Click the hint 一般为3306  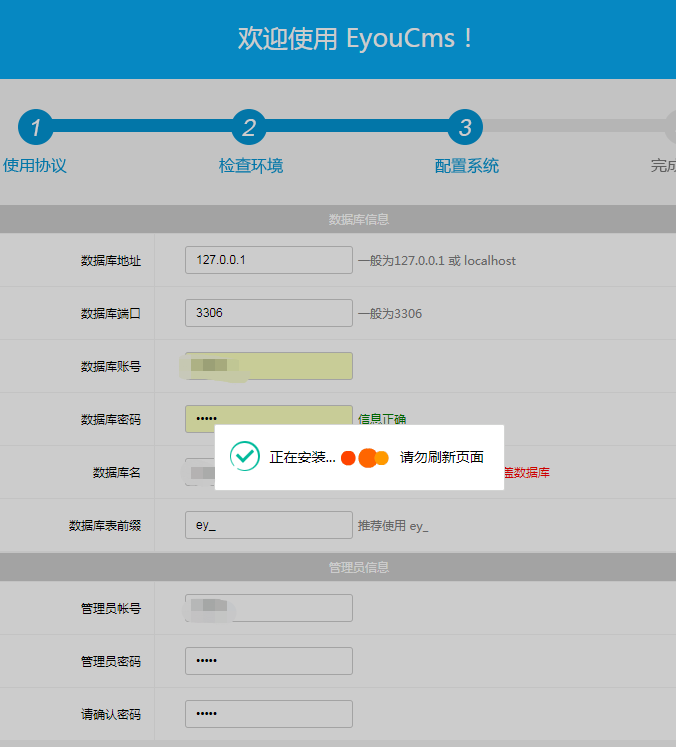click(390, 313)
